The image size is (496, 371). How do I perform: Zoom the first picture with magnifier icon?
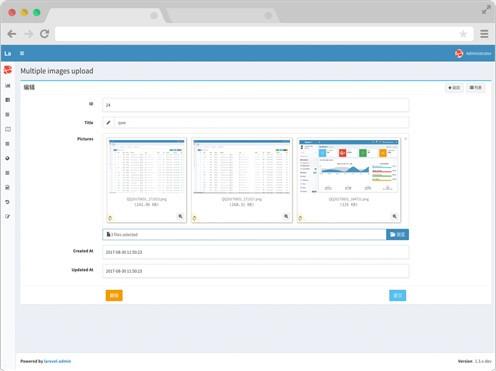[180, 216]
